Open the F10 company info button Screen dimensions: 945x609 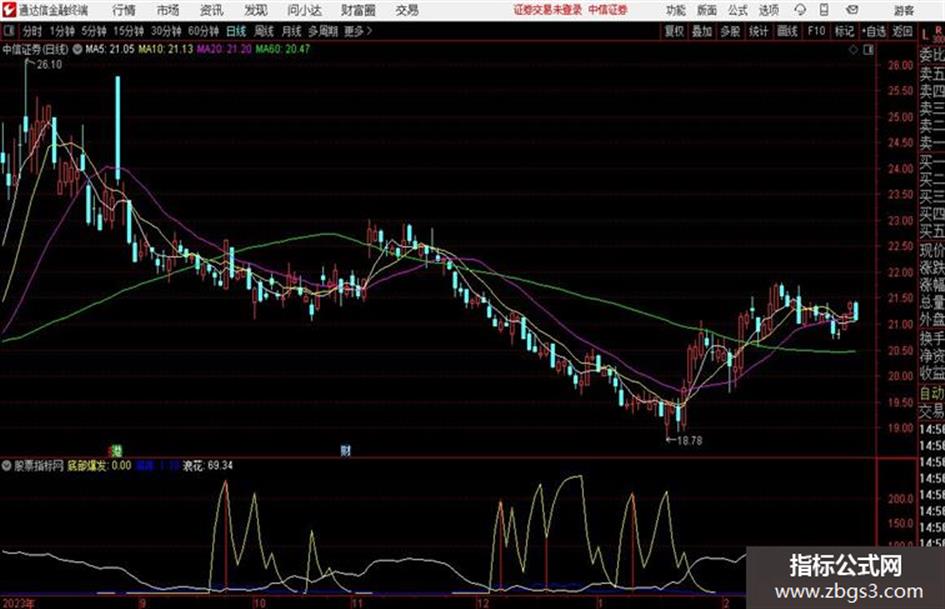click(817, 31)
